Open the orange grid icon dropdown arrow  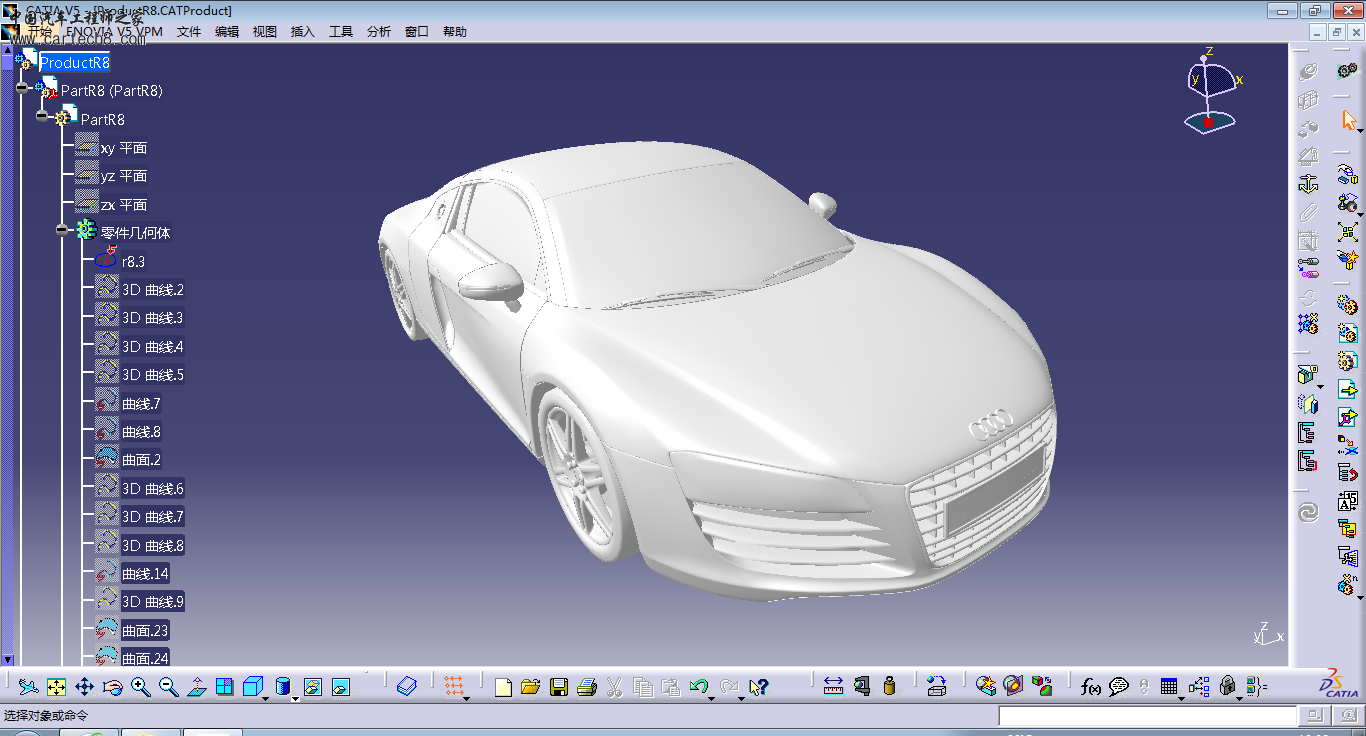466,697
